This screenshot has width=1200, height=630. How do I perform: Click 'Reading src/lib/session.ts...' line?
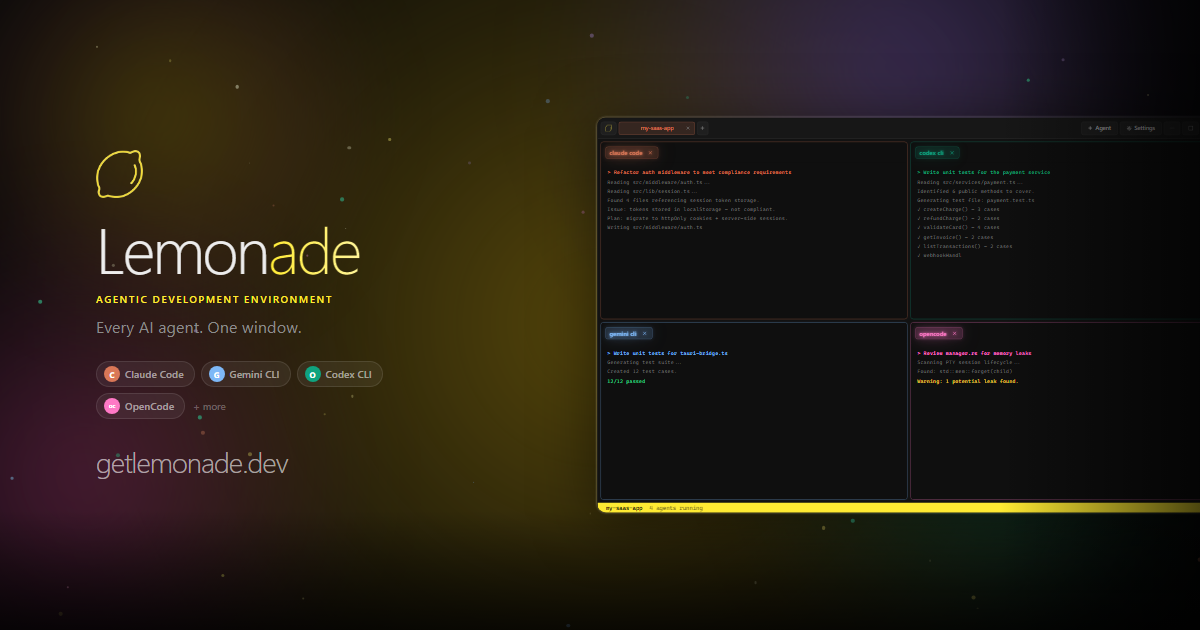coord(652,191)
